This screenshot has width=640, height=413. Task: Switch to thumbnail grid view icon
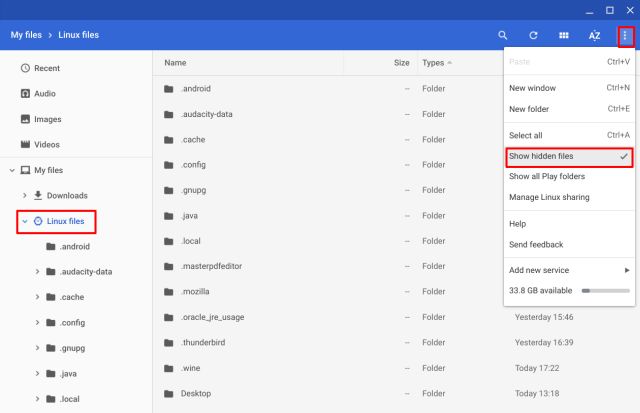click(564, 35)
